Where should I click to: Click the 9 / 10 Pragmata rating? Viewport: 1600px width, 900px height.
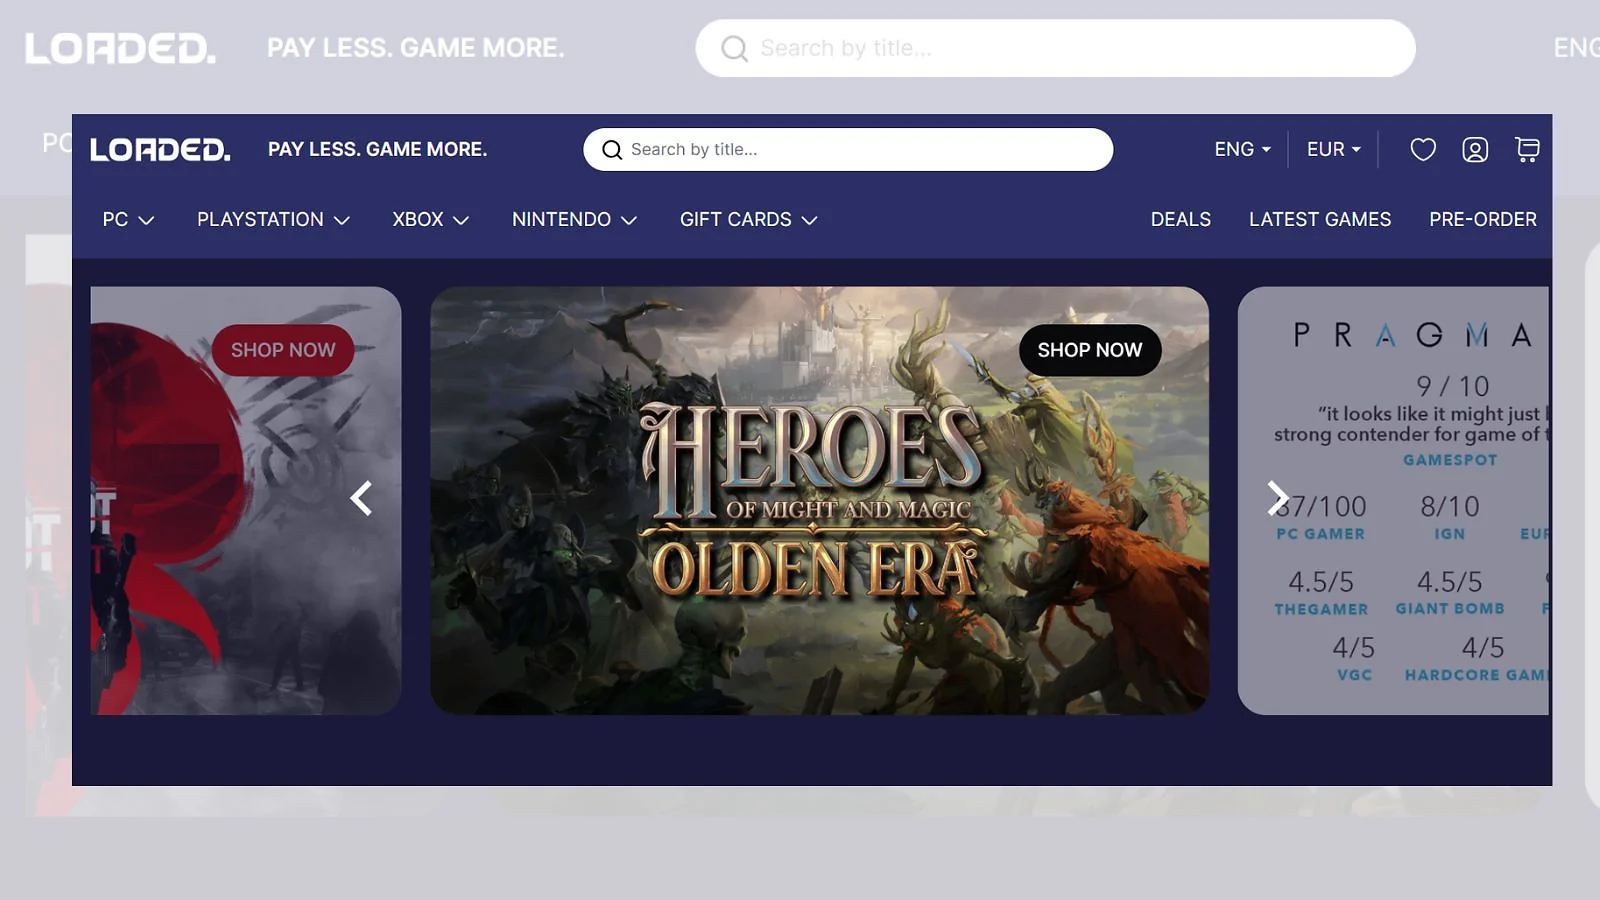coord(1452,386)
